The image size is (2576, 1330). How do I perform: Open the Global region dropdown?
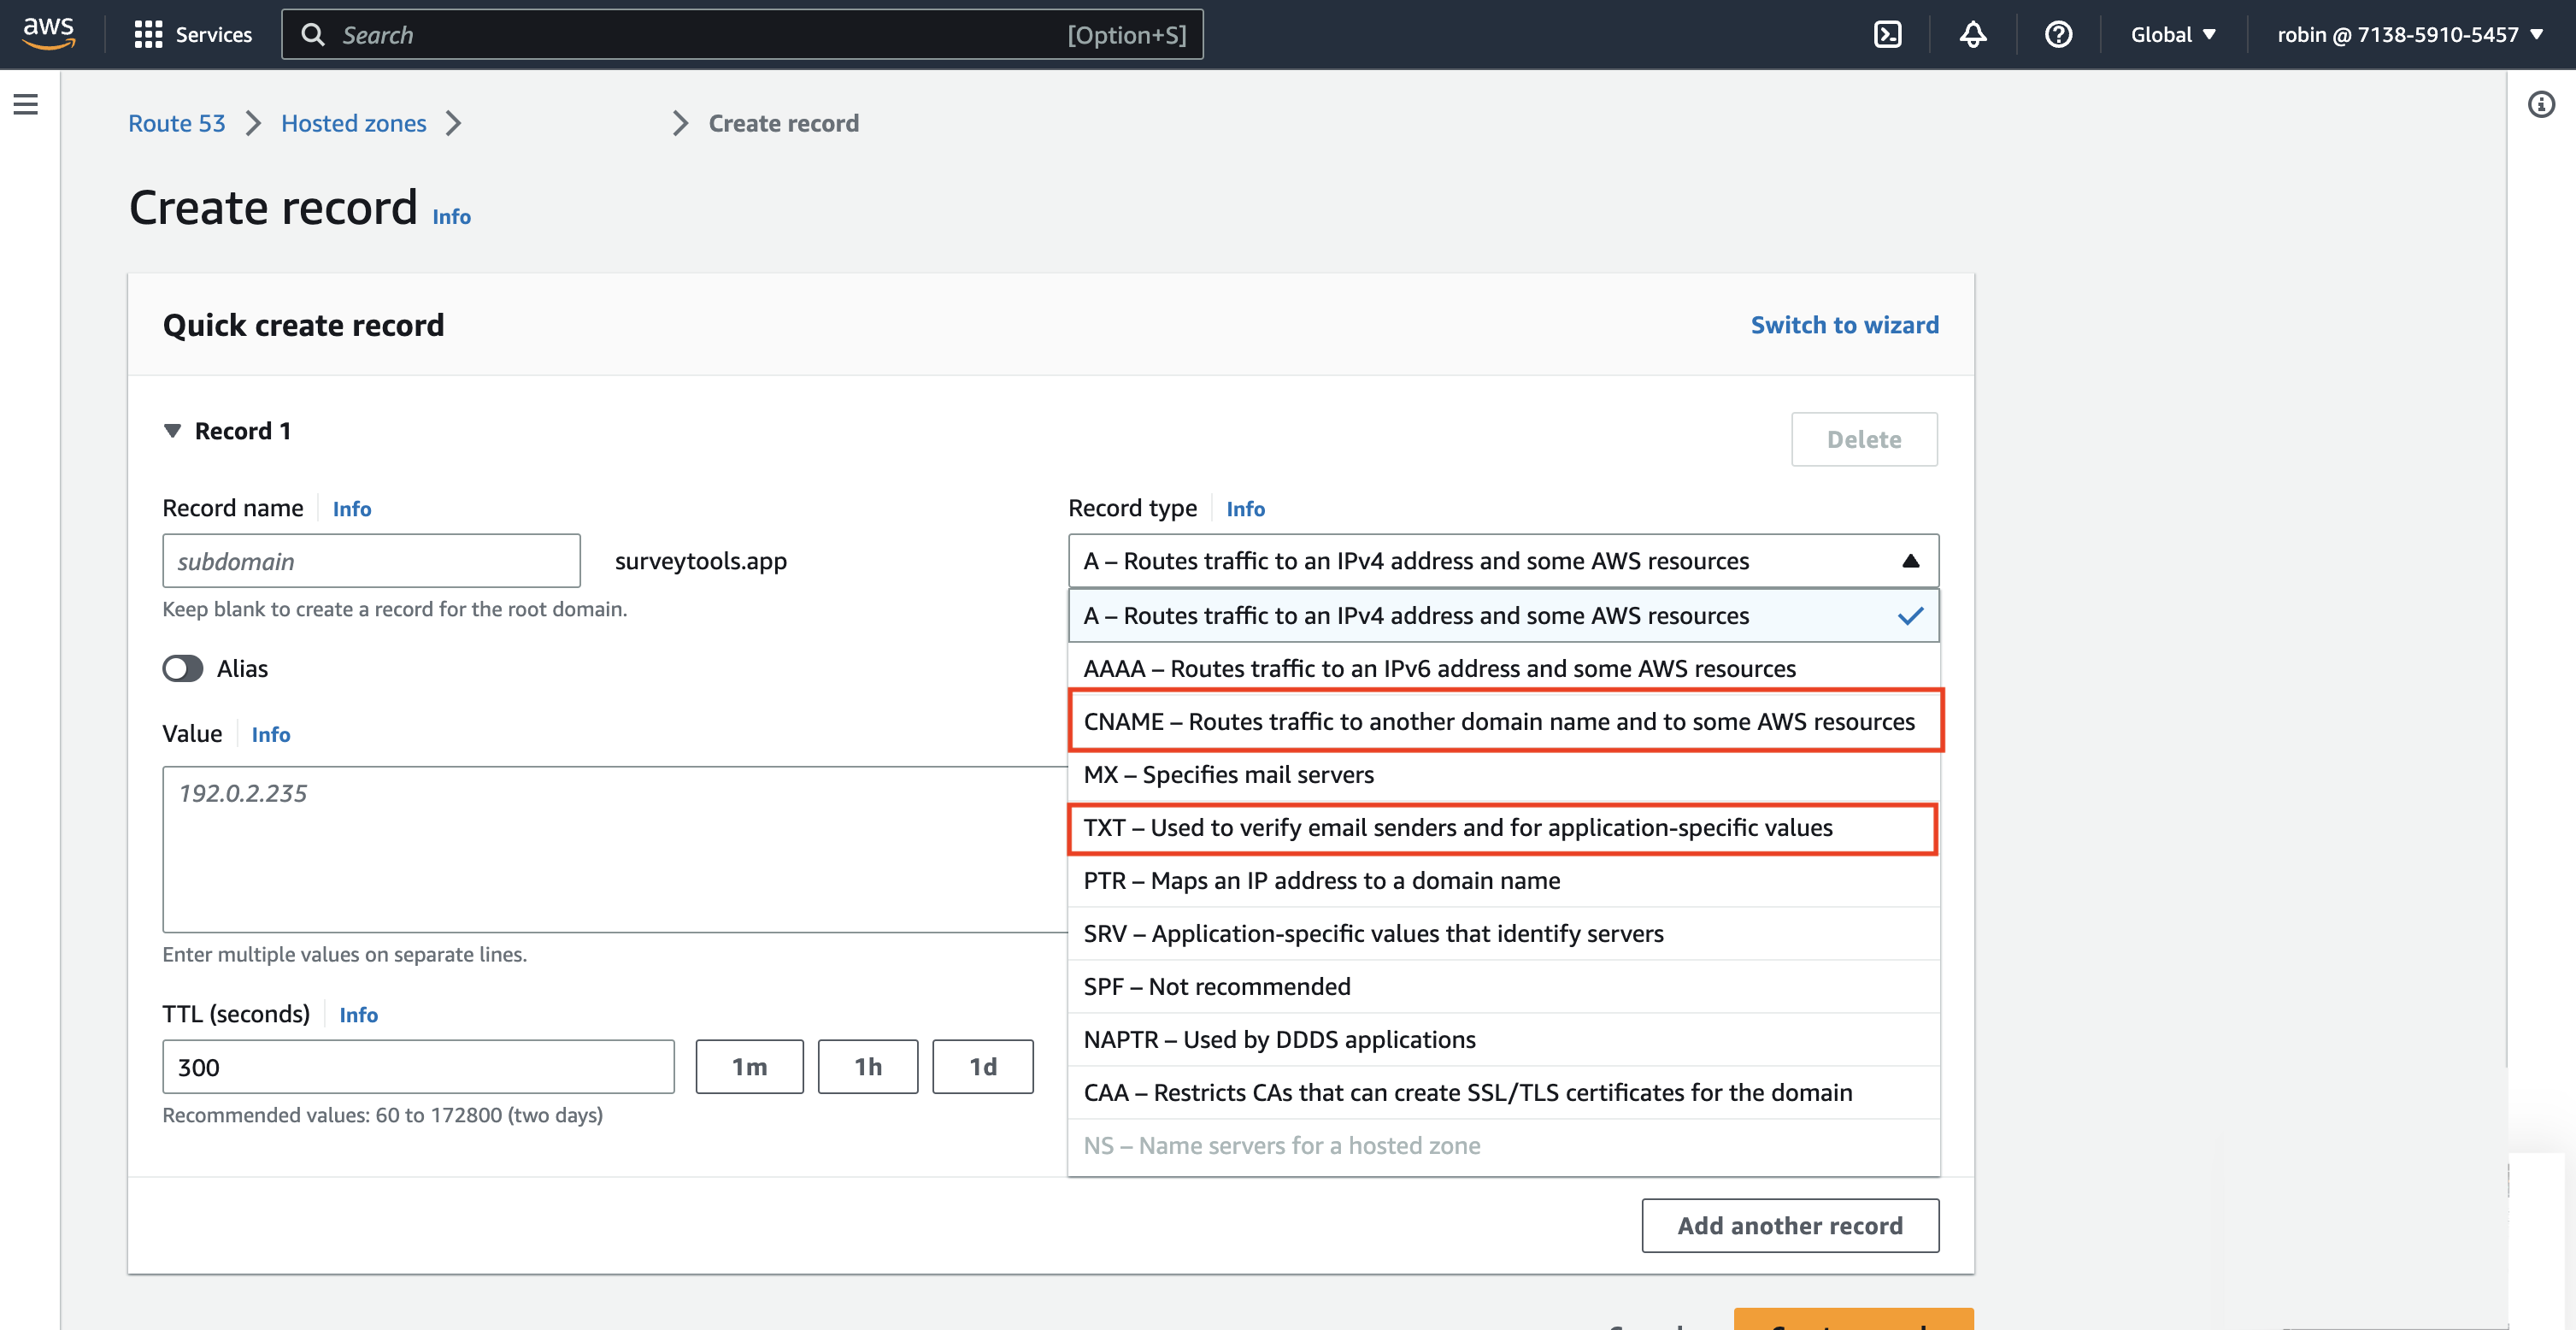2173,35
